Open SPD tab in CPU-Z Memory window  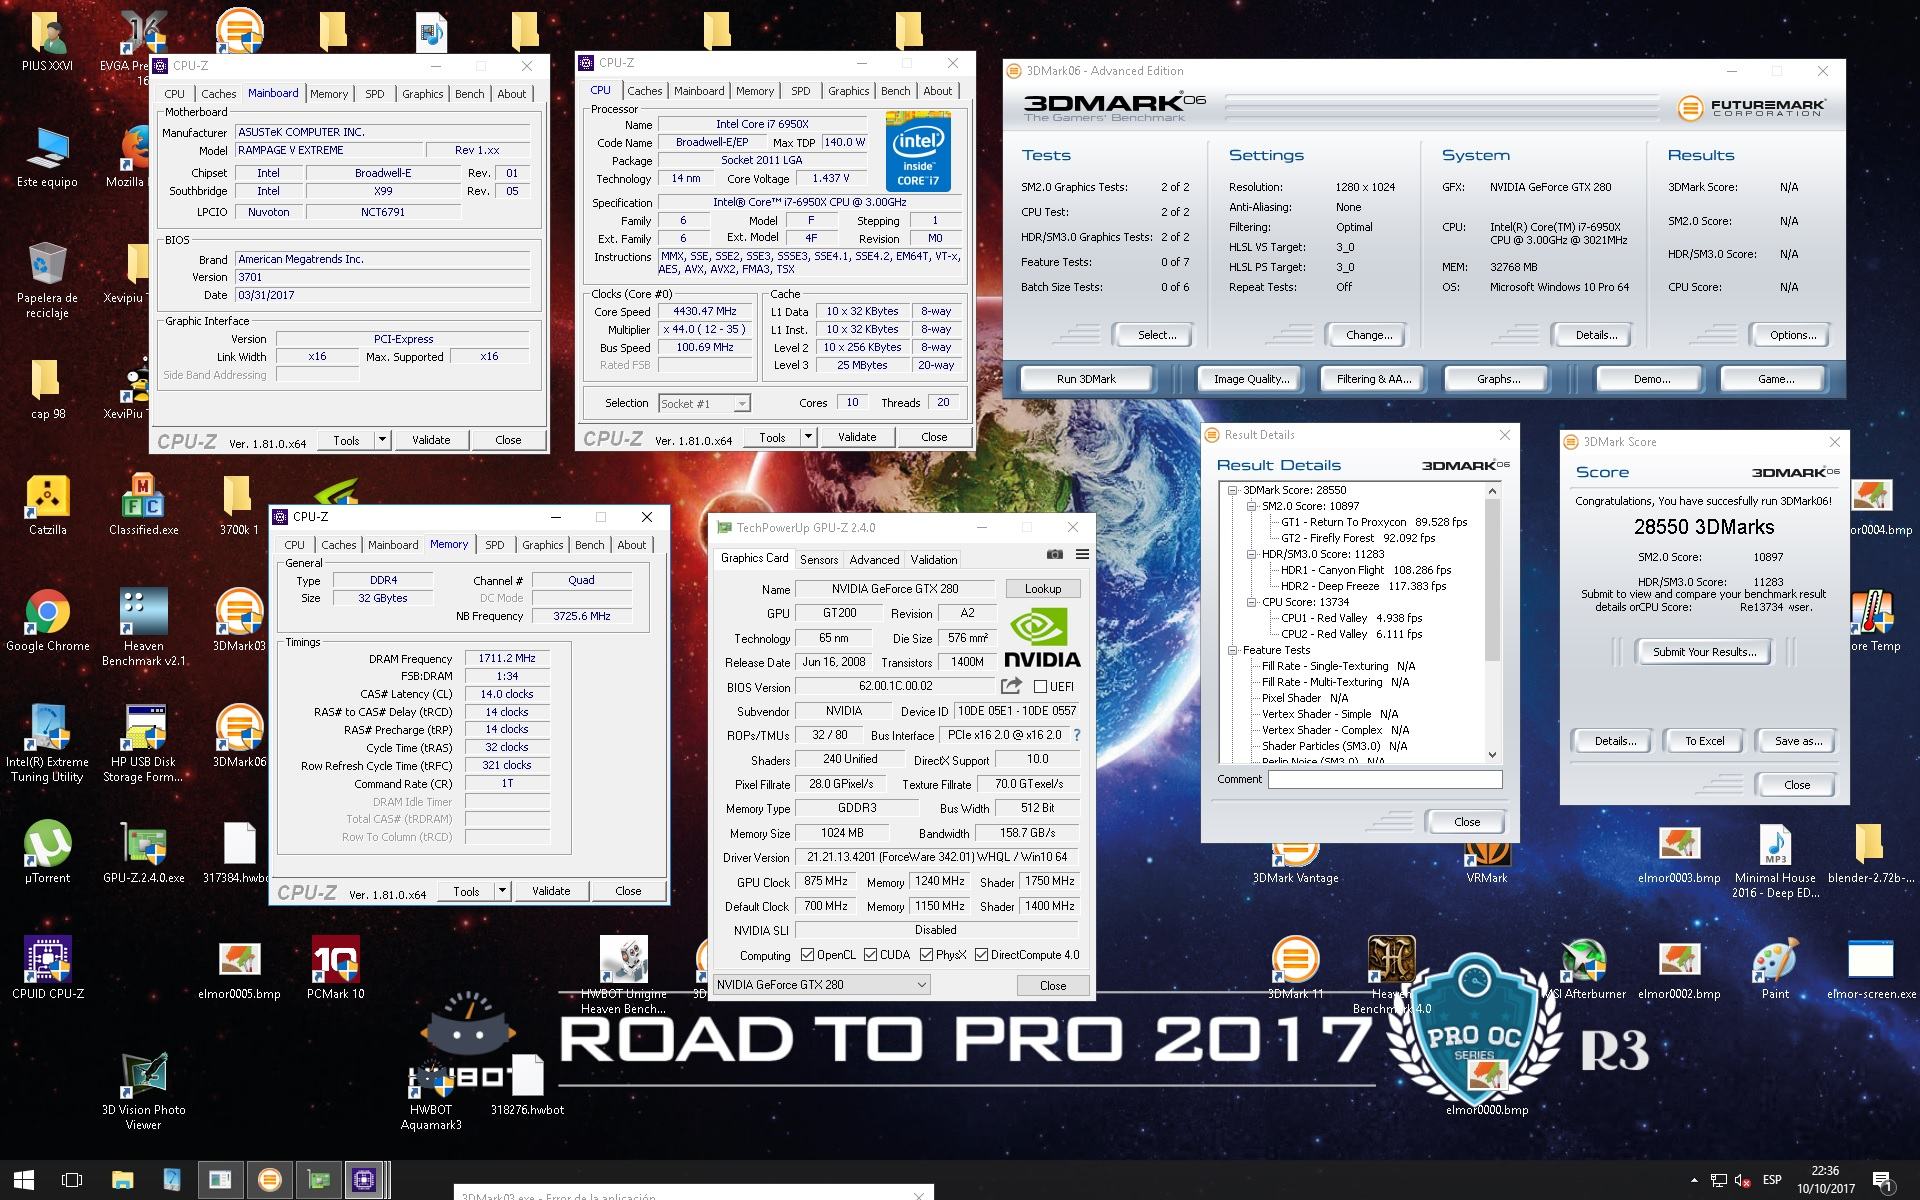click(x=494, y=545)
